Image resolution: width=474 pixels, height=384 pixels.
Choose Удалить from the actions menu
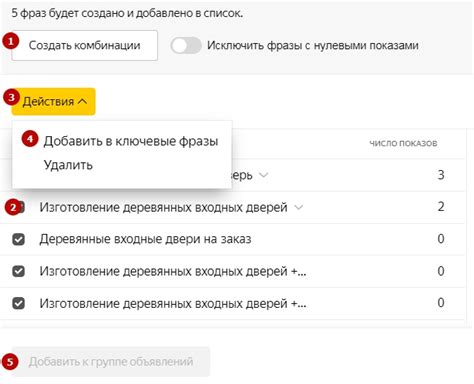point(68,165)
